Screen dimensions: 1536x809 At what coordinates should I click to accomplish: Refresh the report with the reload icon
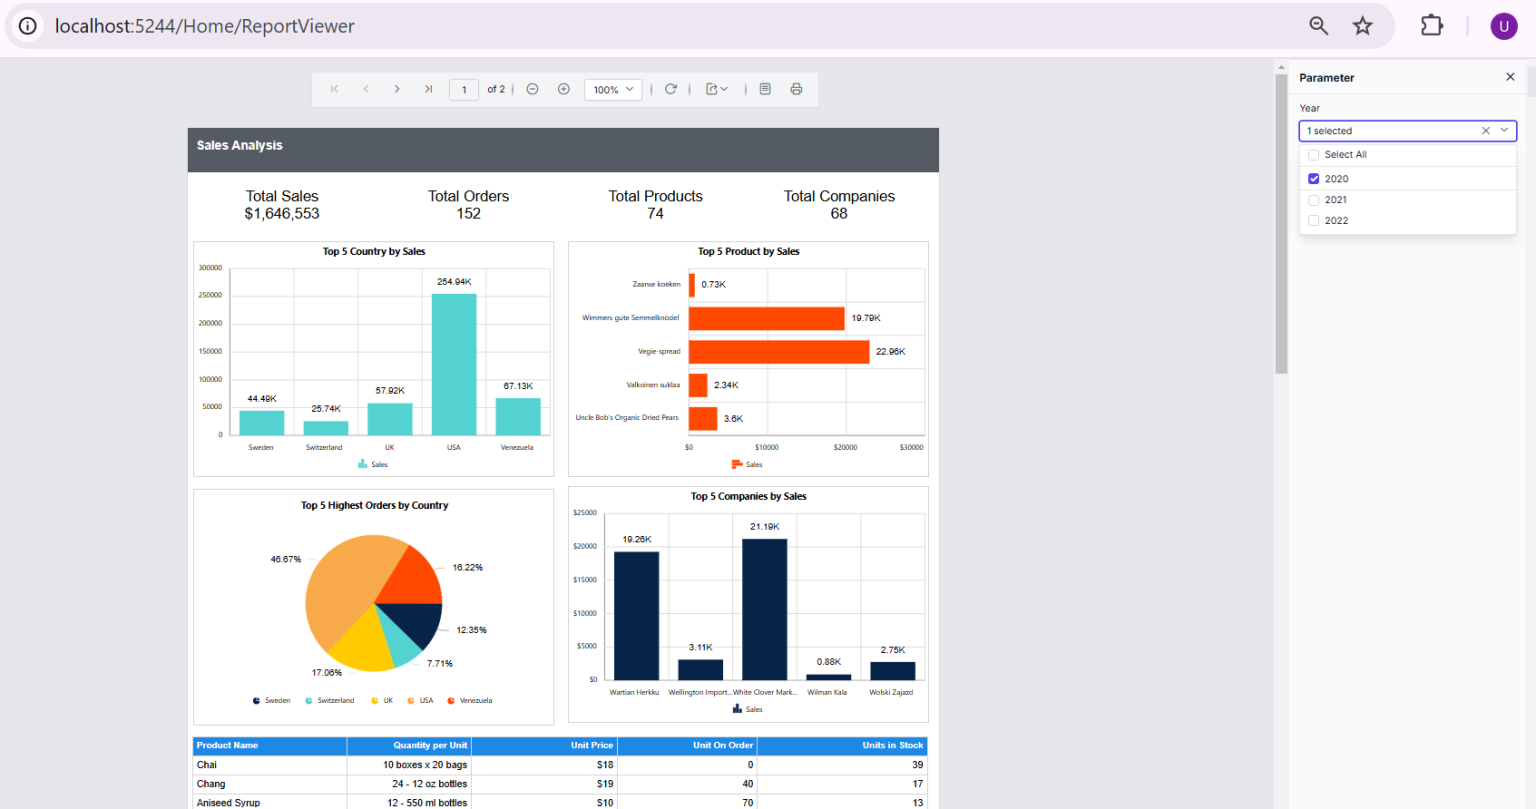(671, 89)
